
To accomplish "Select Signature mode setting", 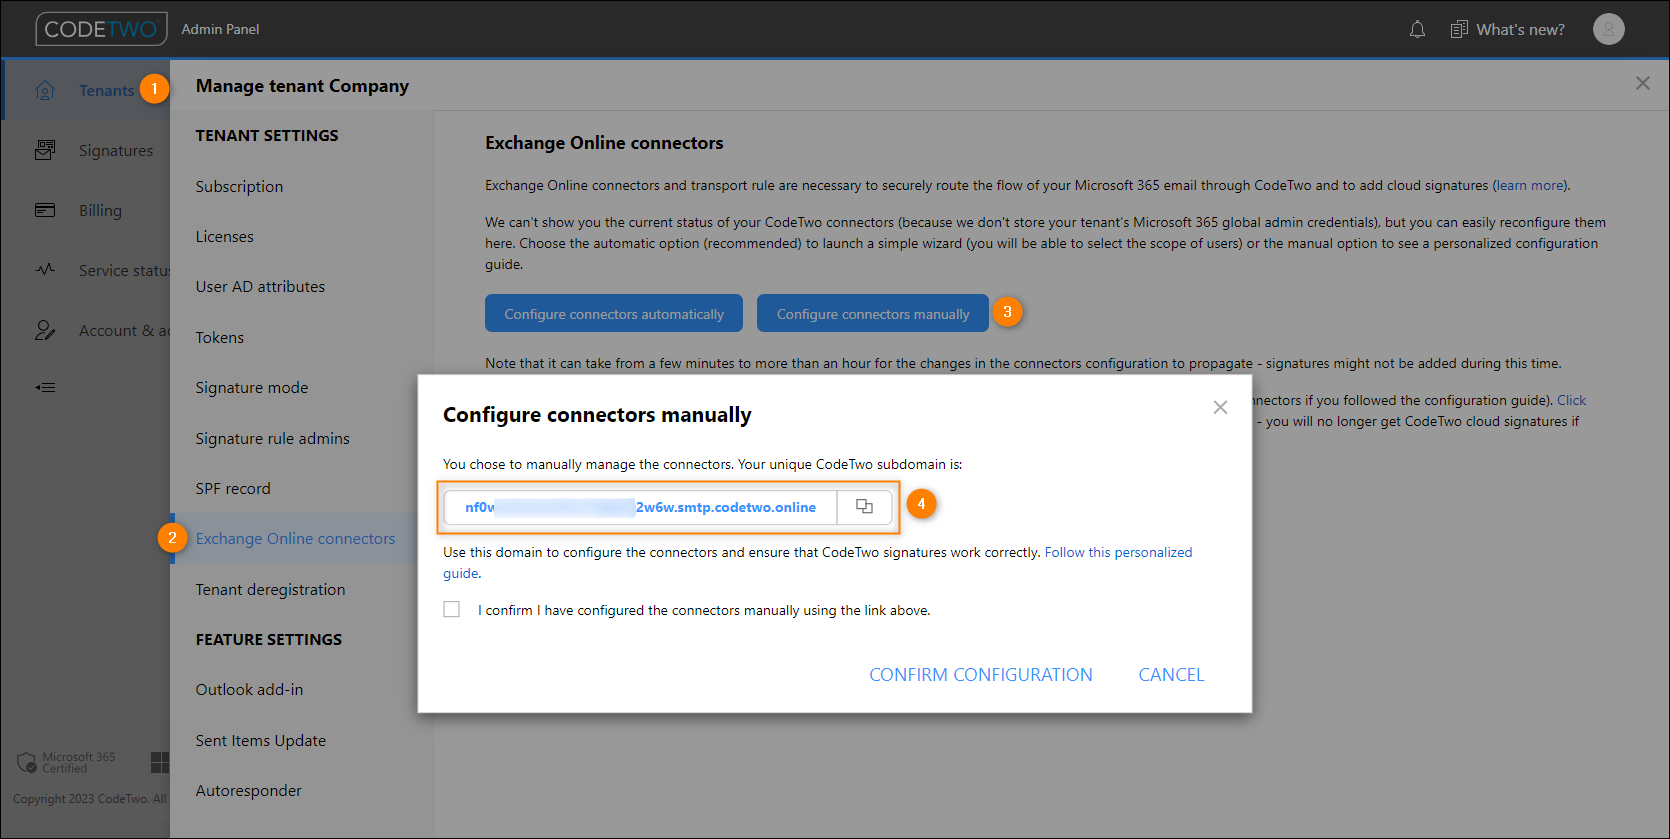I will [x=252, y=388].
